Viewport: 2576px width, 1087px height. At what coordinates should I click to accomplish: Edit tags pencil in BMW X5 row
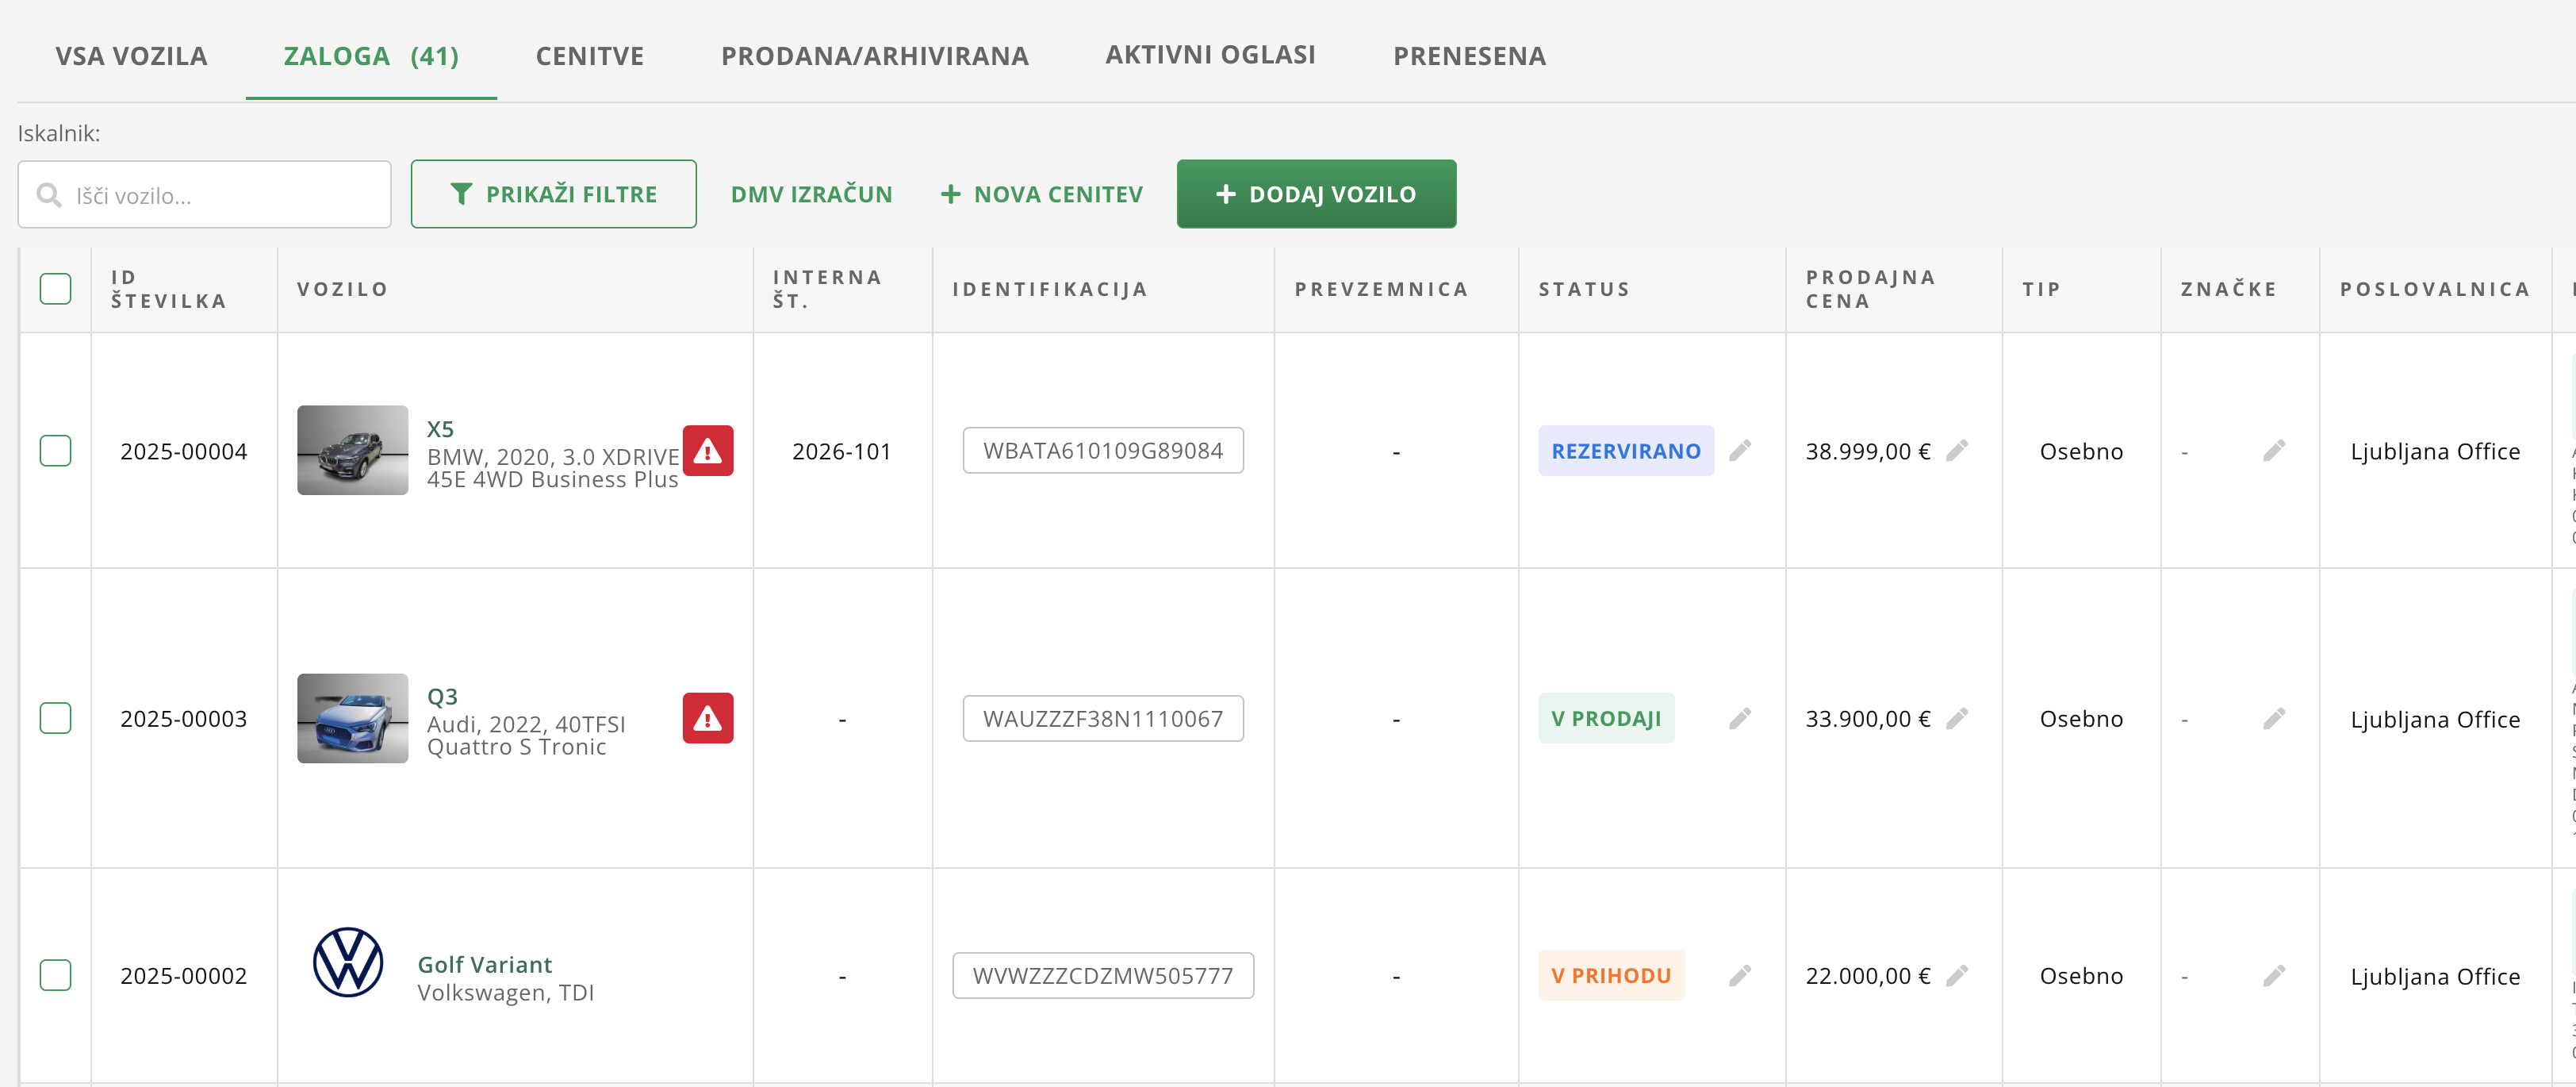click(2273, 451)
